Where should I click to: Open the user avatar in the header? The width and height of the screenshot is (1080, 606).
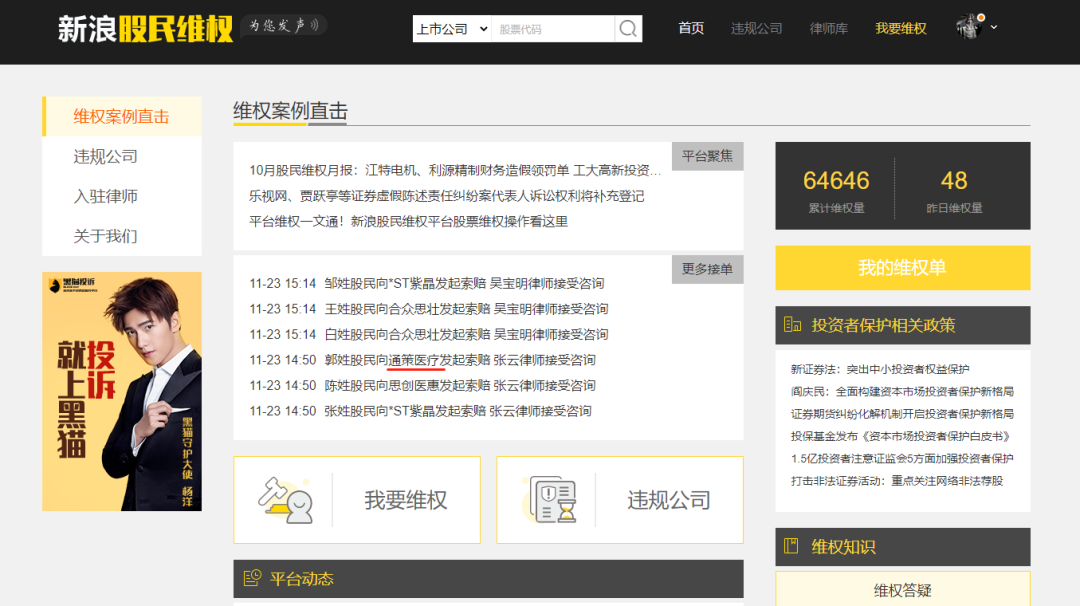[970, 26]
